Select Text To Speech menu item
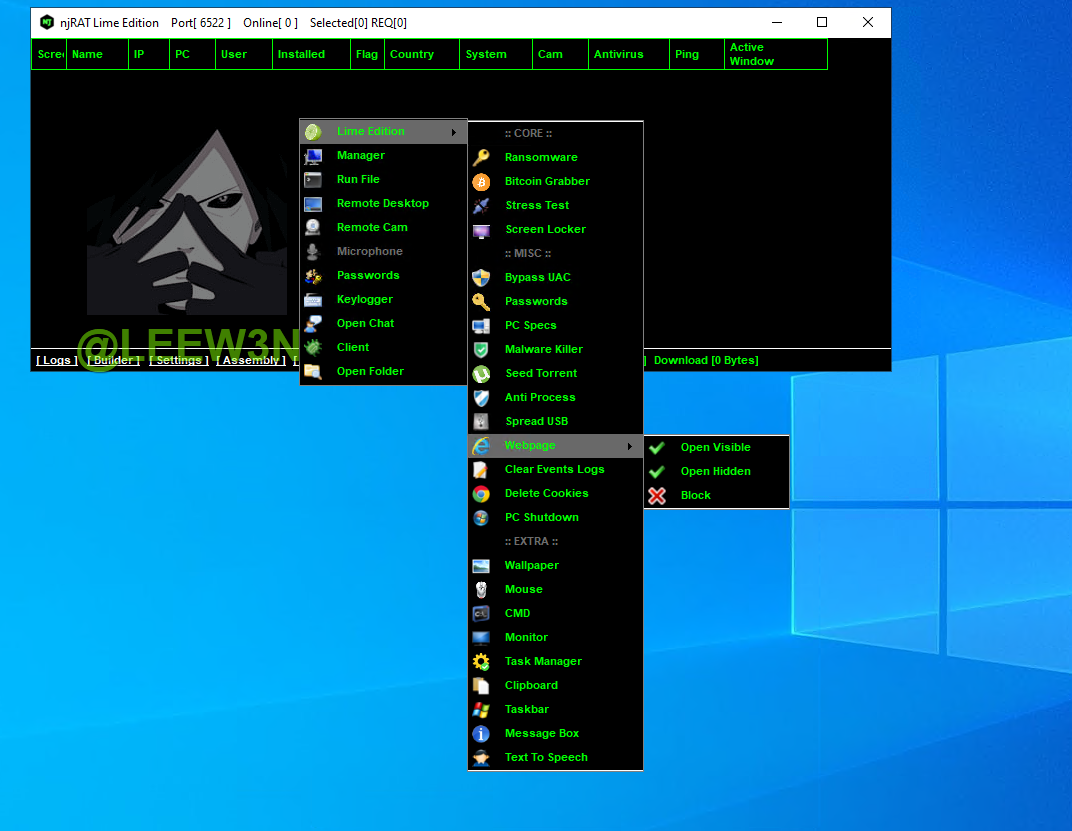Viewport: 1072px width, 831px height. (546, 758)
